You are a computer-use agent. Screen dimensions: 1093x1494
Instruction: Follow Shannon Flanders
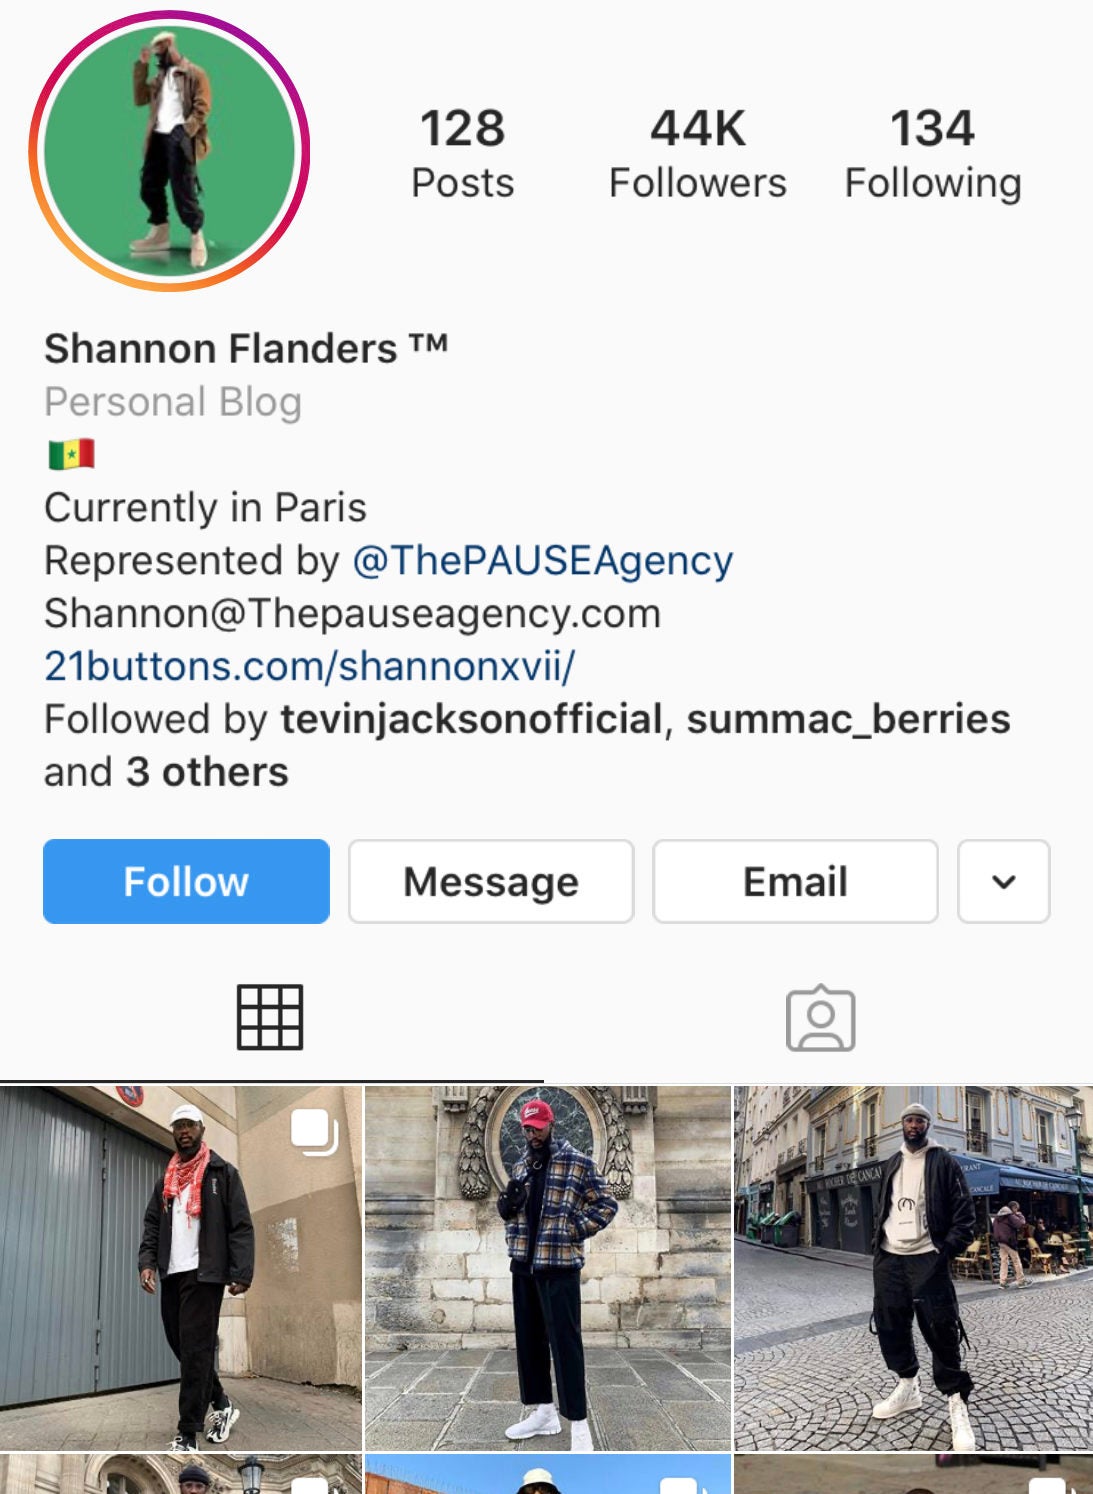coord(186,881)
